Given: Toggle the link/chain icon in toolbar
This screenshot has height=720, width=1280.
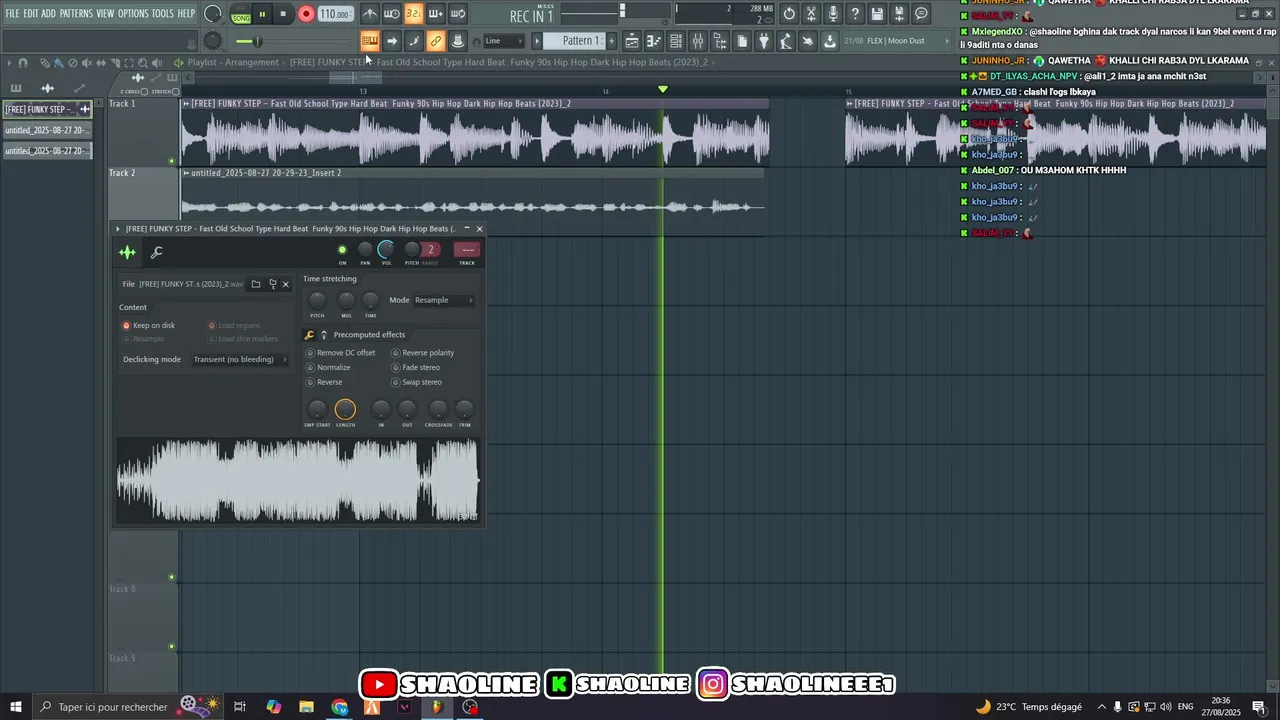Looking at the screenshot, I should [436, 41].
